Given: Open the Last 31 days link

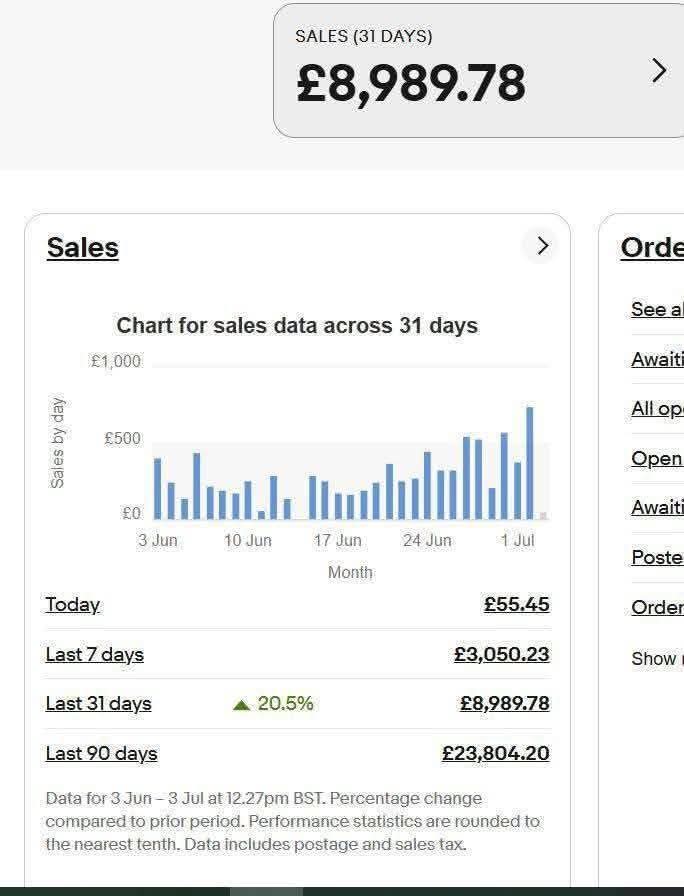Looking at the screenshot, I should click(x=98, y=703).
